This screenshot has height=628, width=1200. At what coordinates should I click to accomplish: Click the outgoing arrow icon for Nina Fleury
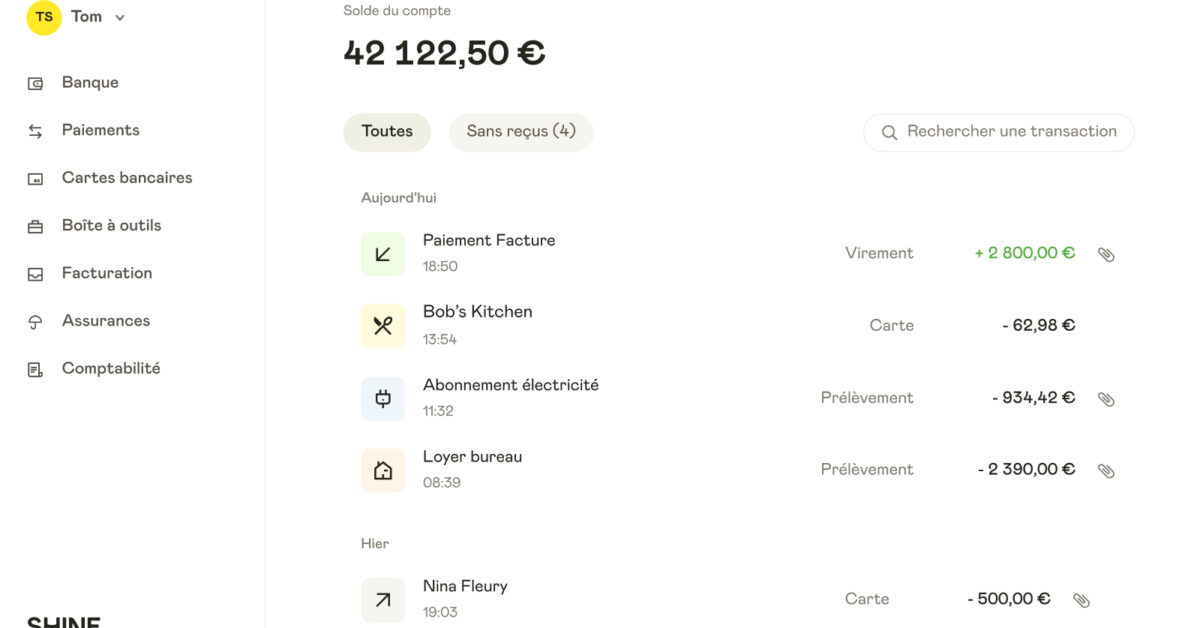383,598
